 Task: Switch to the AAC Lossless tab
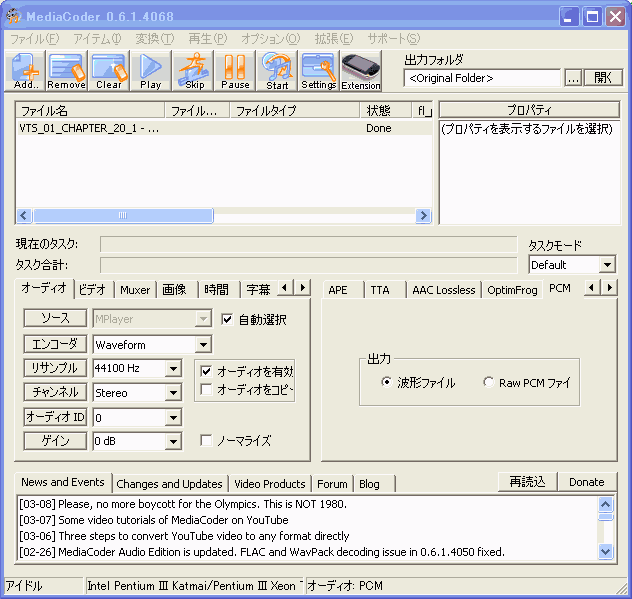pos(444,290)
